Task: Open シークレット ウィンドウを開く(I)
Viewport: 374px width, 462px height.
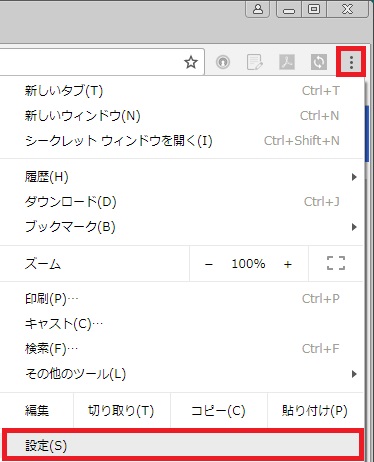Action: coord(182,141)
